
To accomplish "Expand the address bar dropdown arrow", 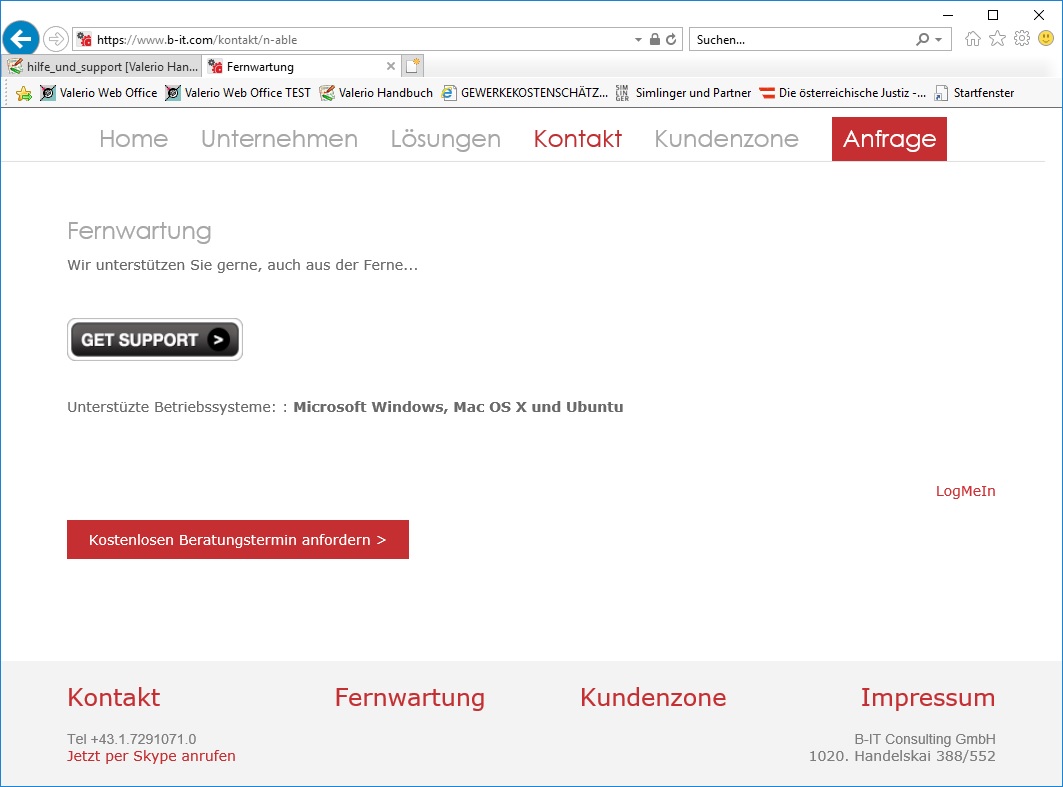I will 639,40.
